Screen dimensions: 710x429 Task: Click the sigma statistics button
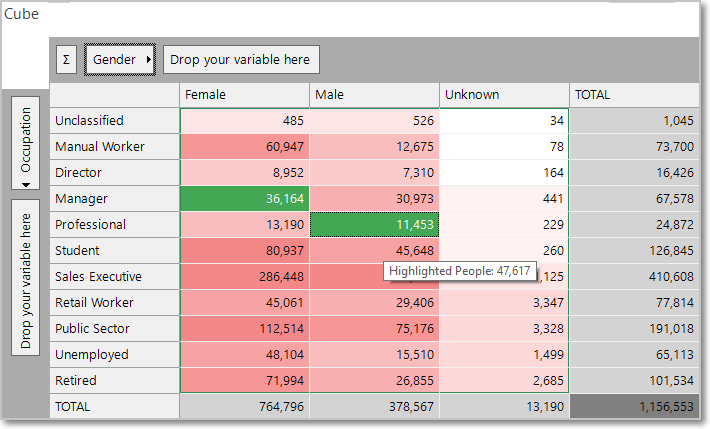[x=66, y=59]
